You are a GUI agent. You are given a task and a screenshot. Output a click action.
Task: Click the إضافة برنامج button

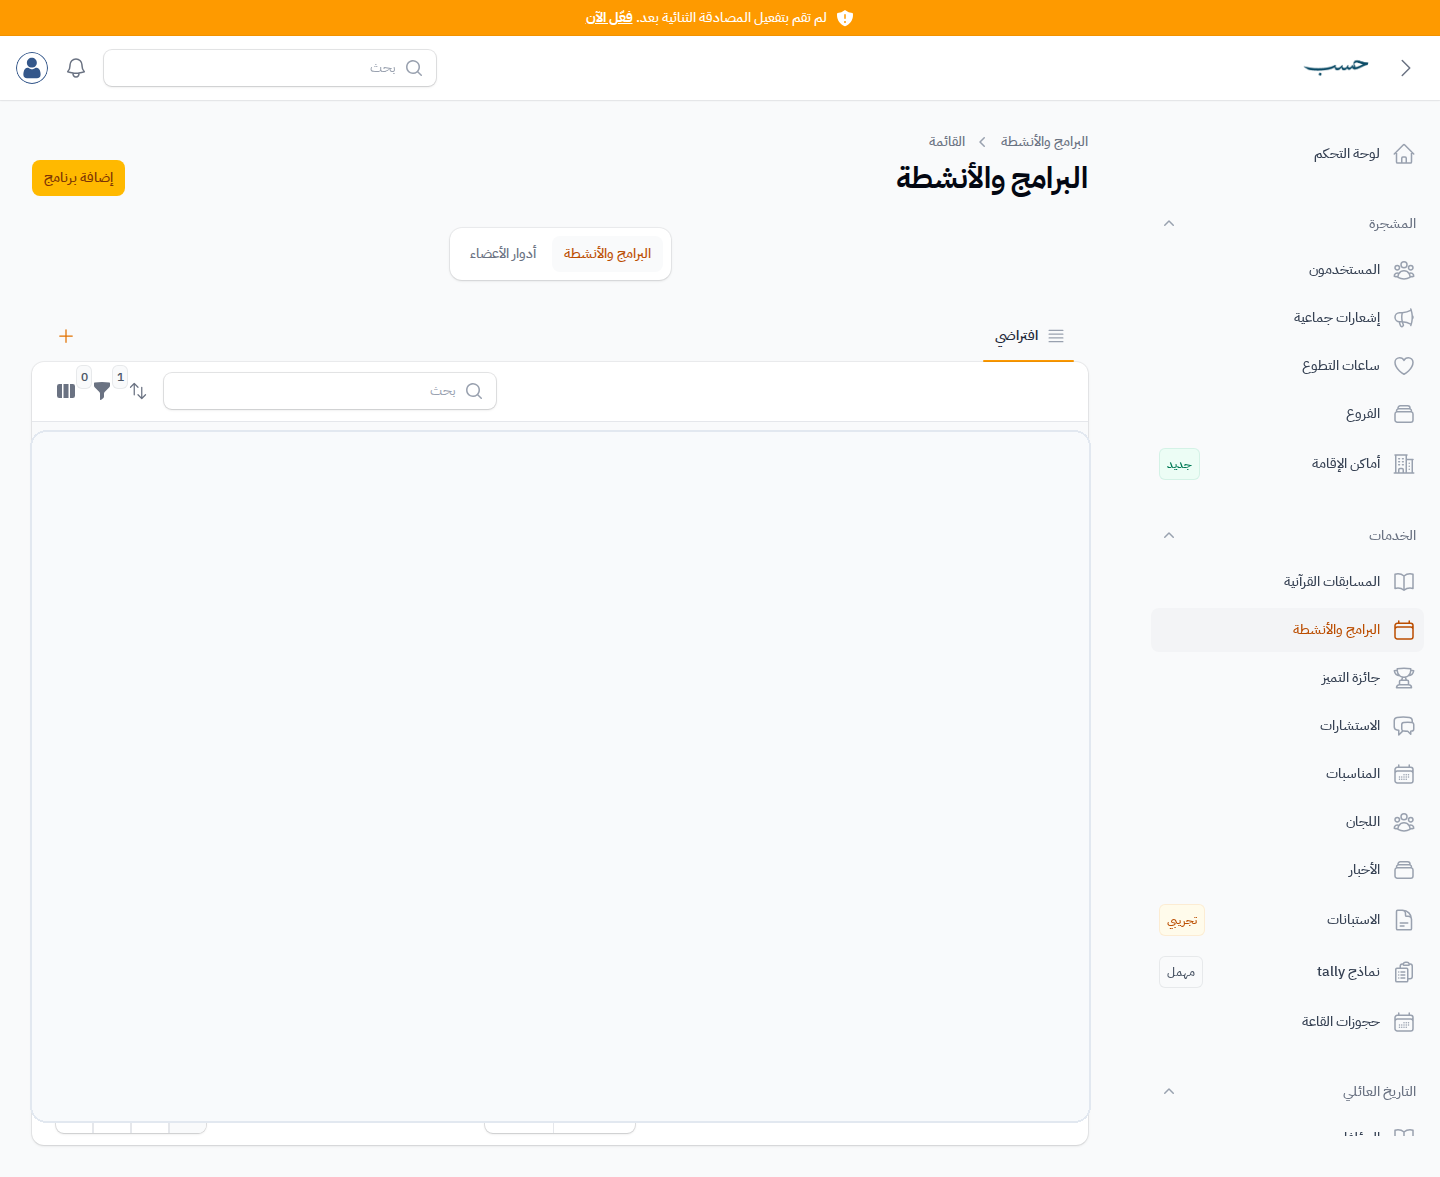pyautogui.click(x=78, y=178)
